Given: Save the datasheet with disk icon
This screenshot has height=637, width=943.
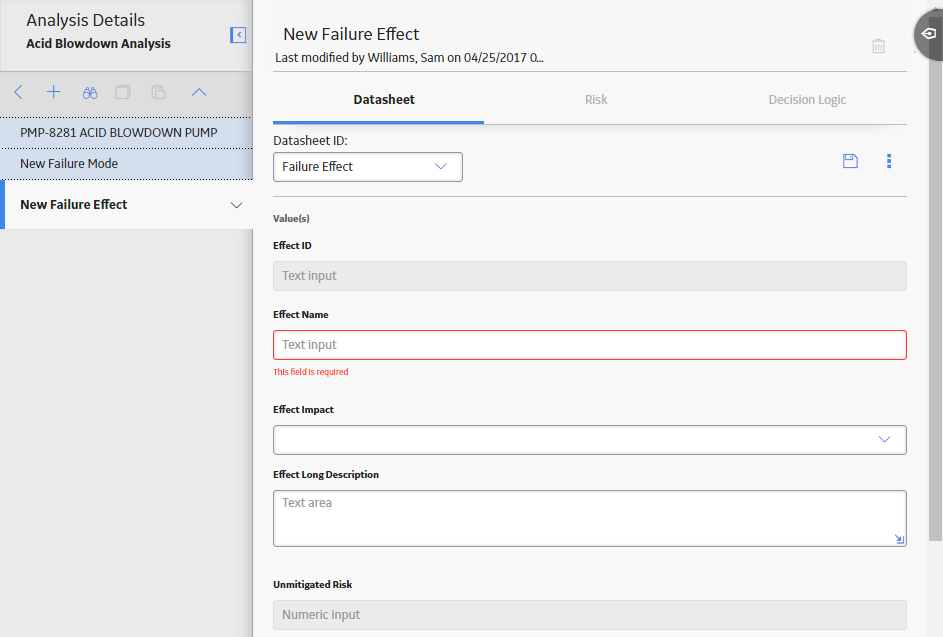Looking at the screenshot, I should [x=850, y=161].
